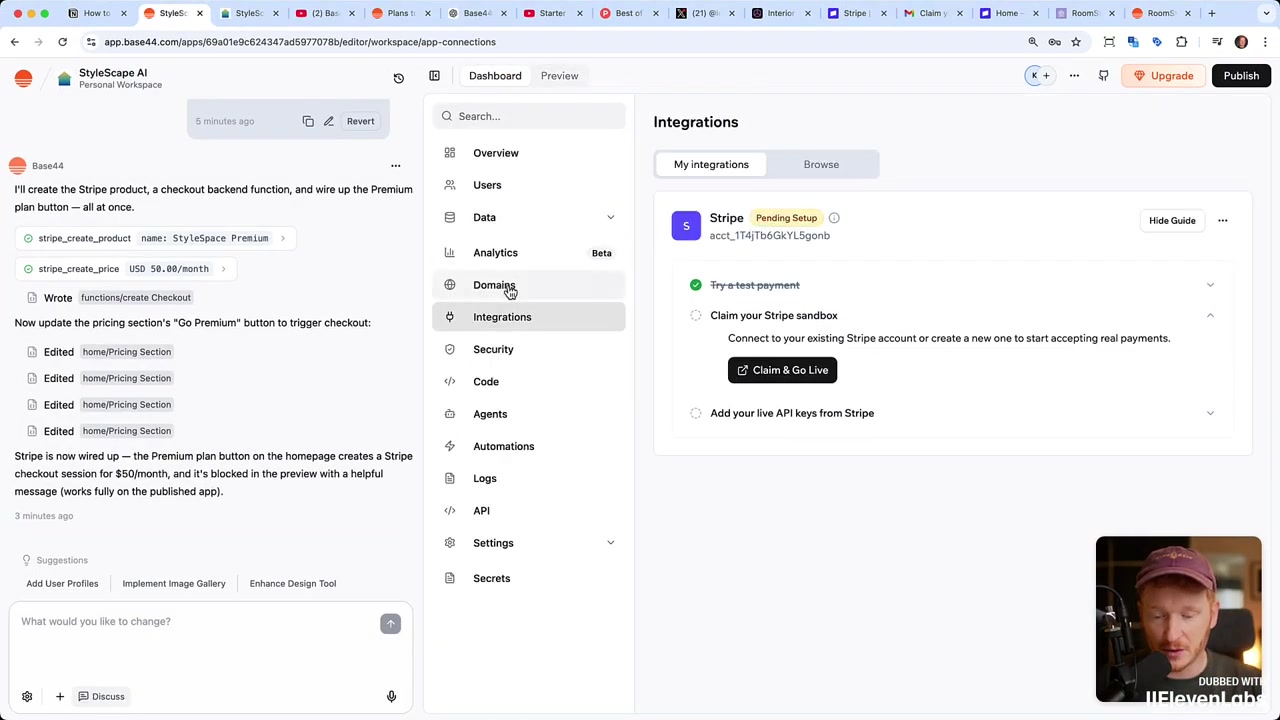Choose Enhance Design Tool suggestion
1280x720 pixels.
coord(293,583)
